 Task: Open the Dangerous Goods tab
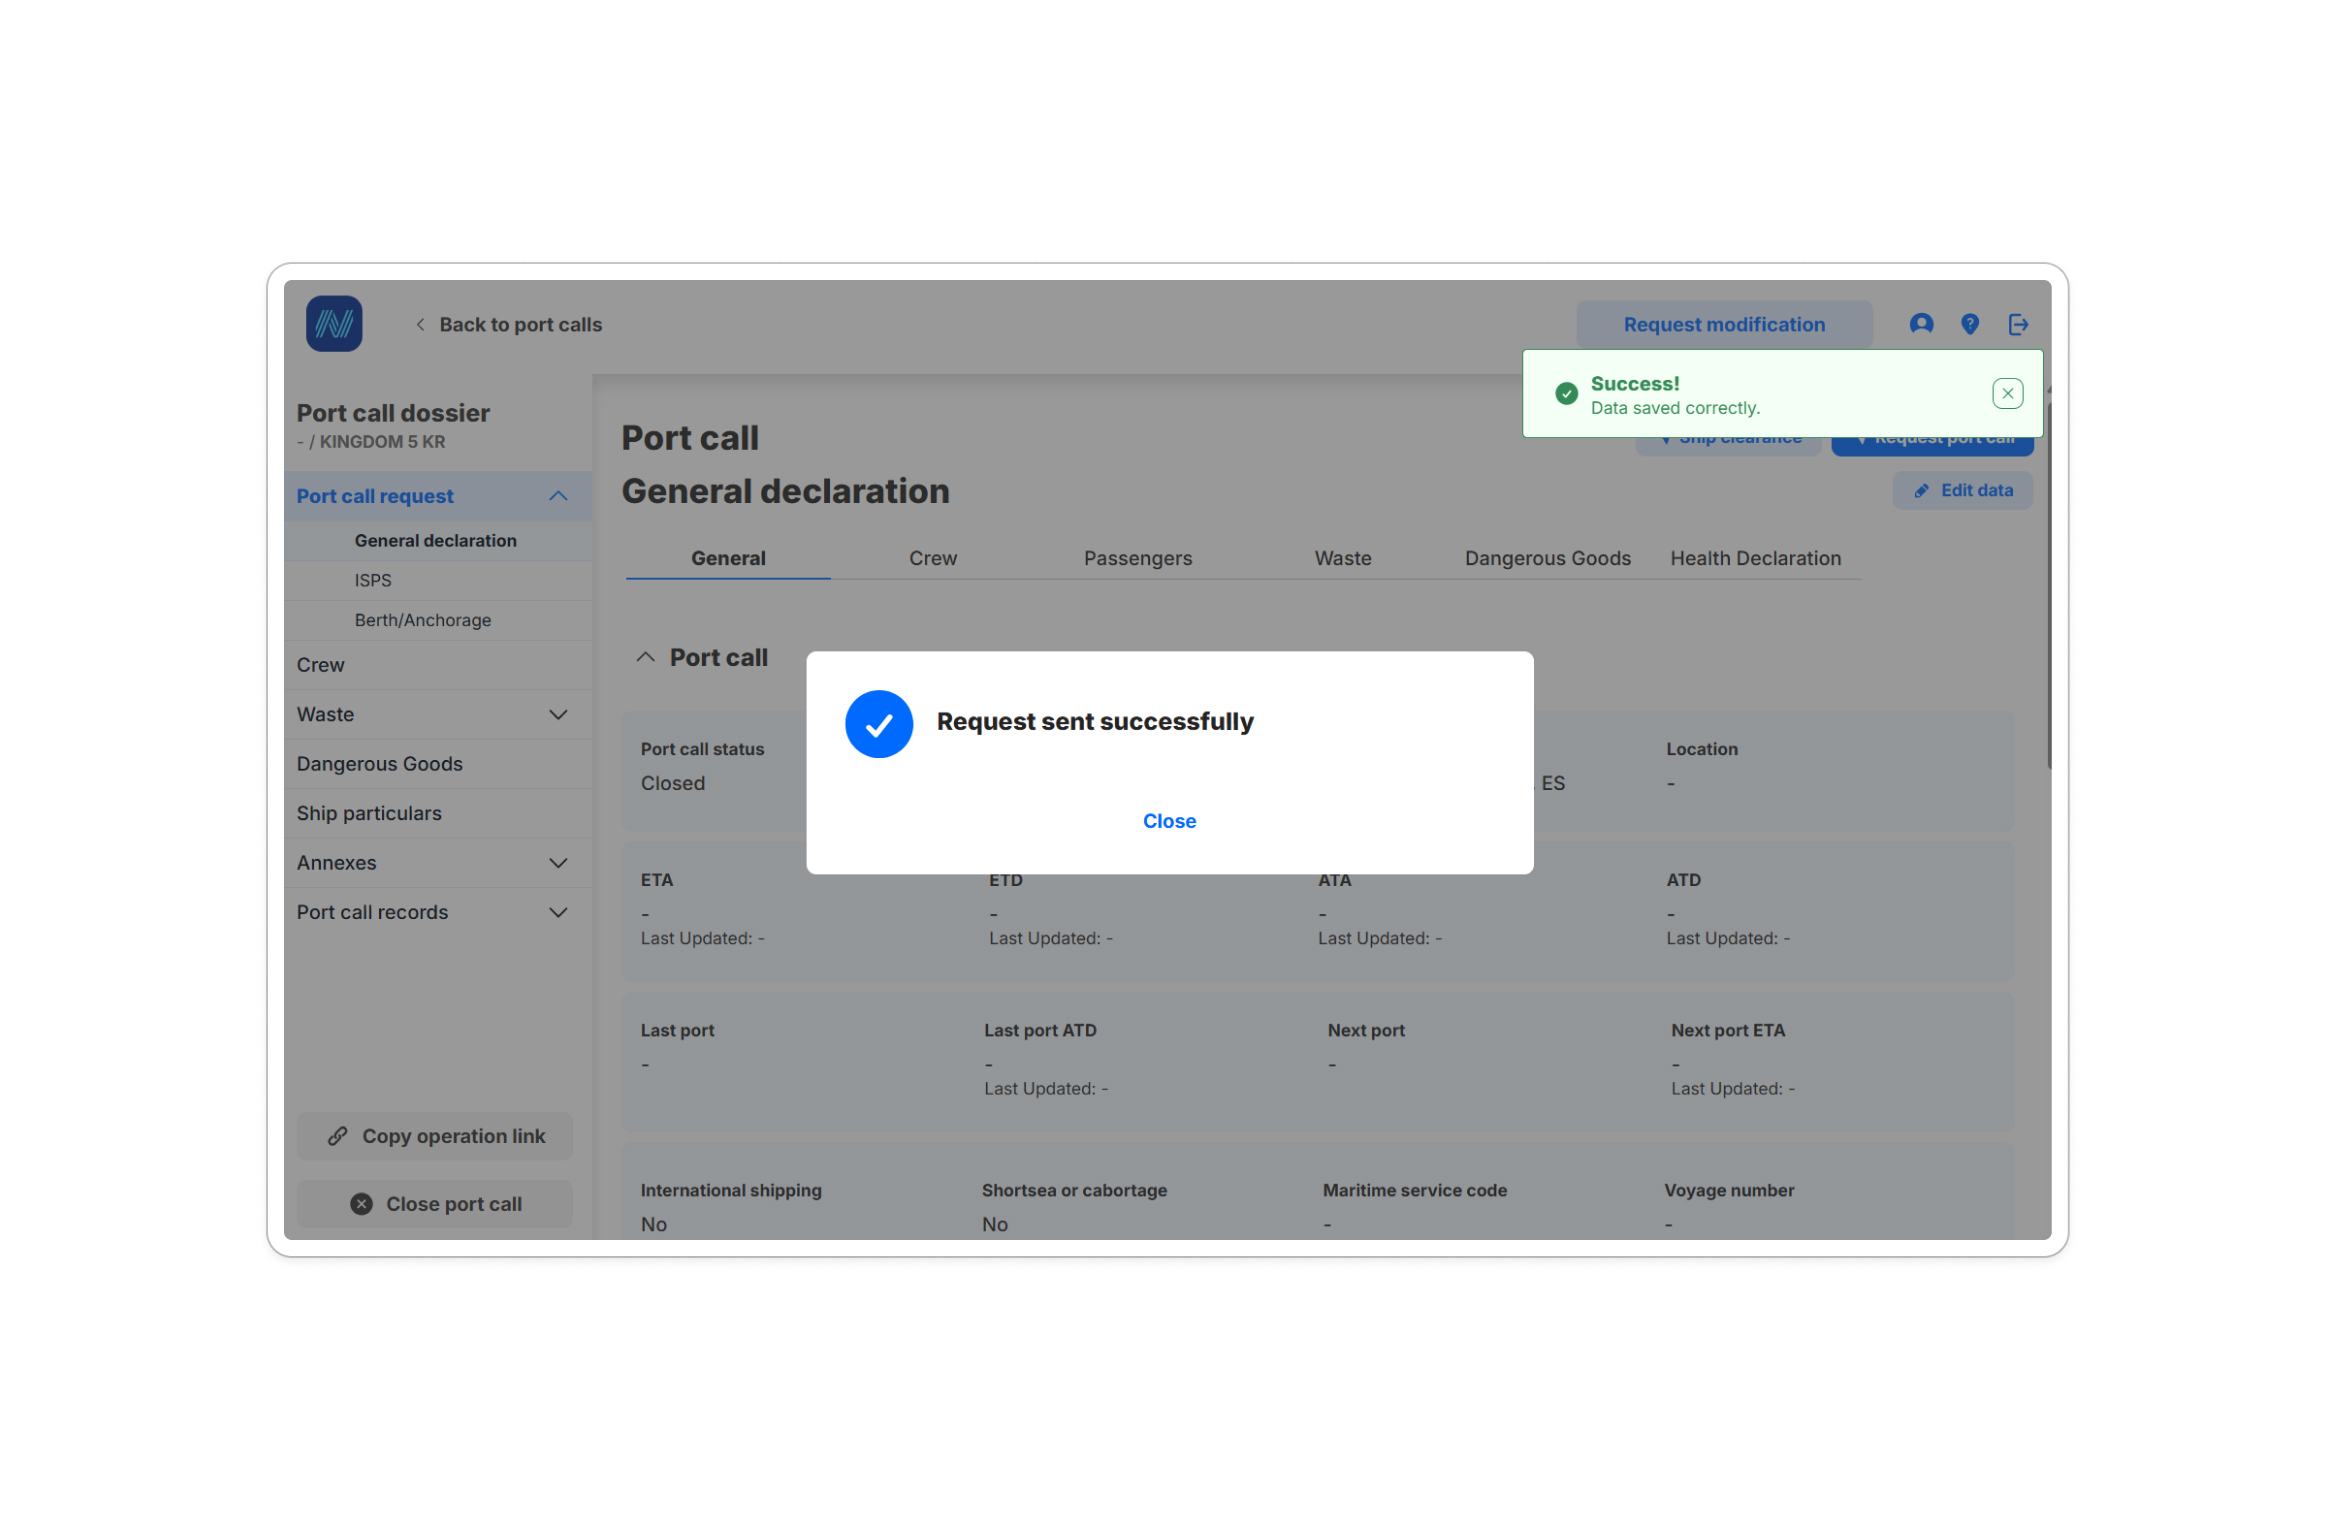[x=1546, y=558]
